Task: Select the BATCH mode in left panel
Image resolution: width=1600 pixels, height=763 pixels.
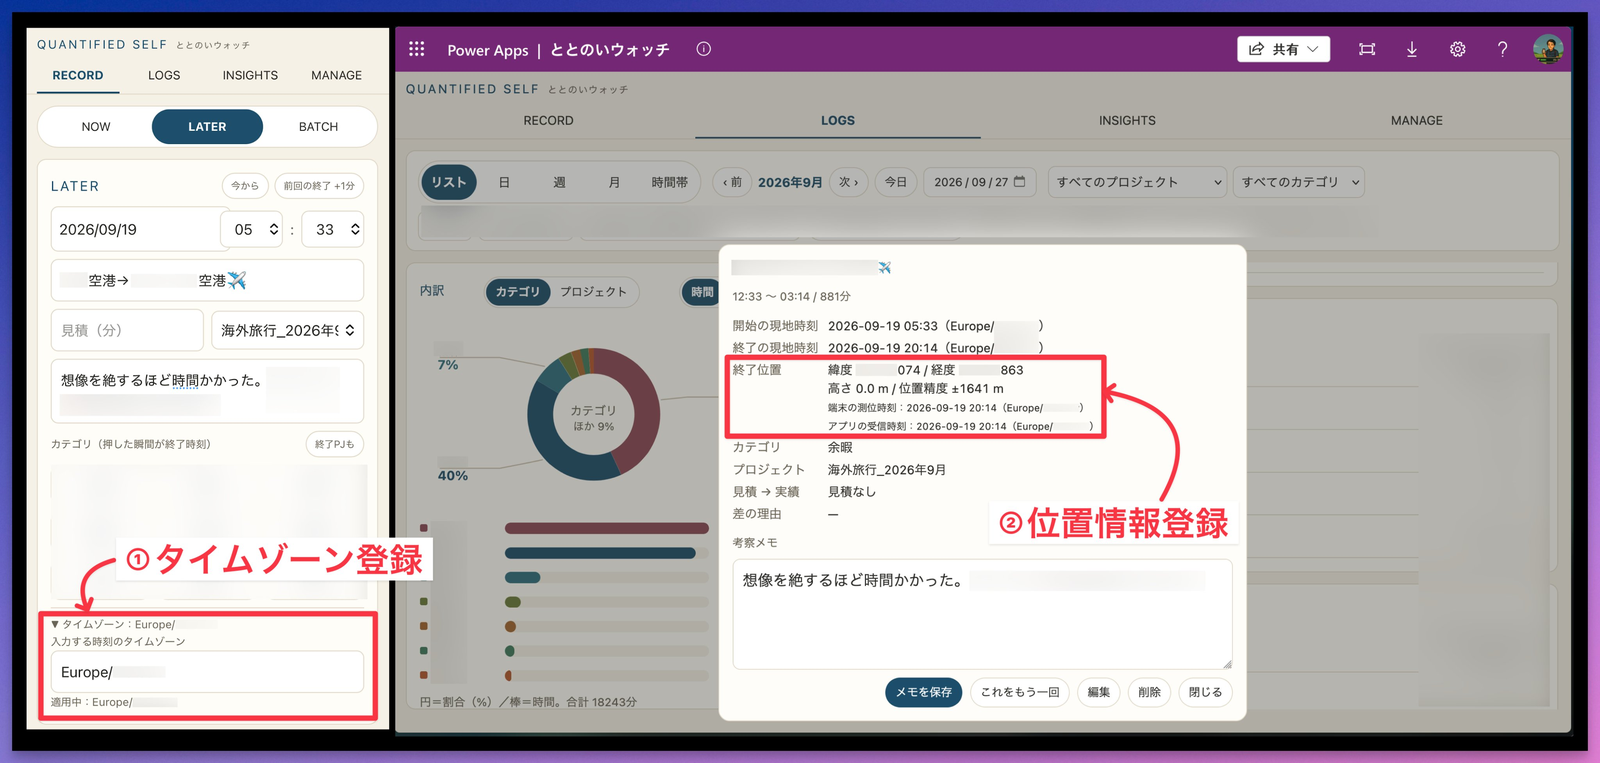Action: point(318,127)
